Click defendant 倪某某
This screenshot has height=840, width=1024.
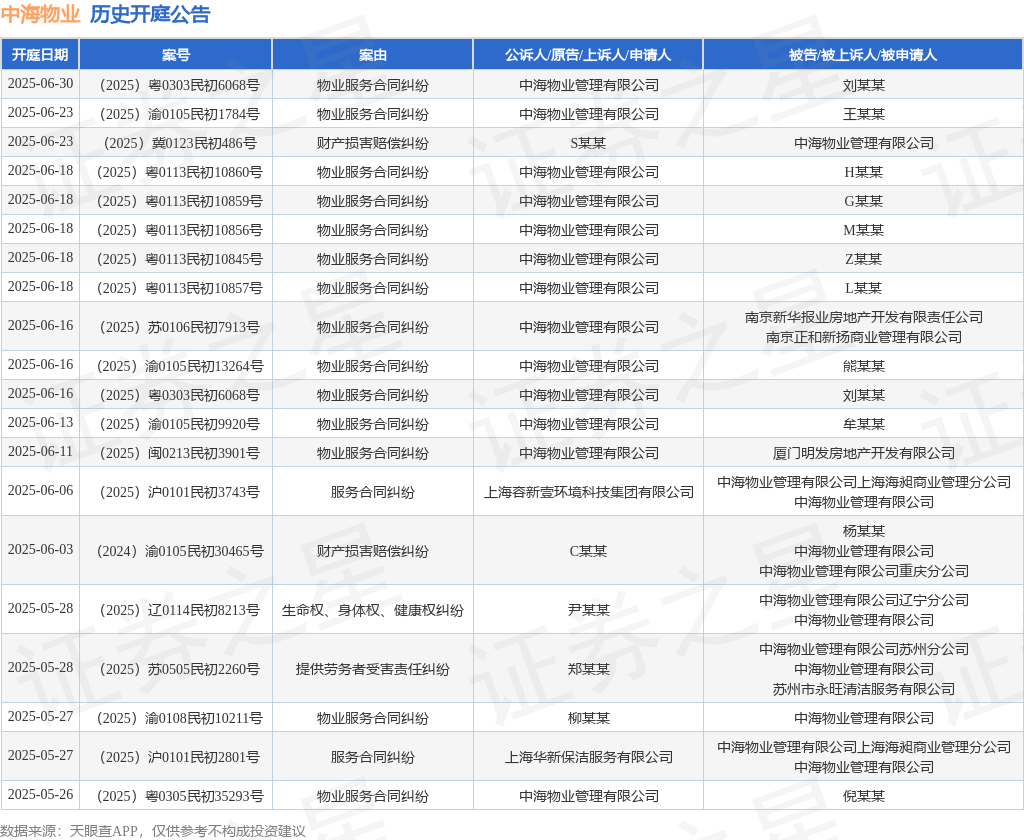tap(863, 796)
